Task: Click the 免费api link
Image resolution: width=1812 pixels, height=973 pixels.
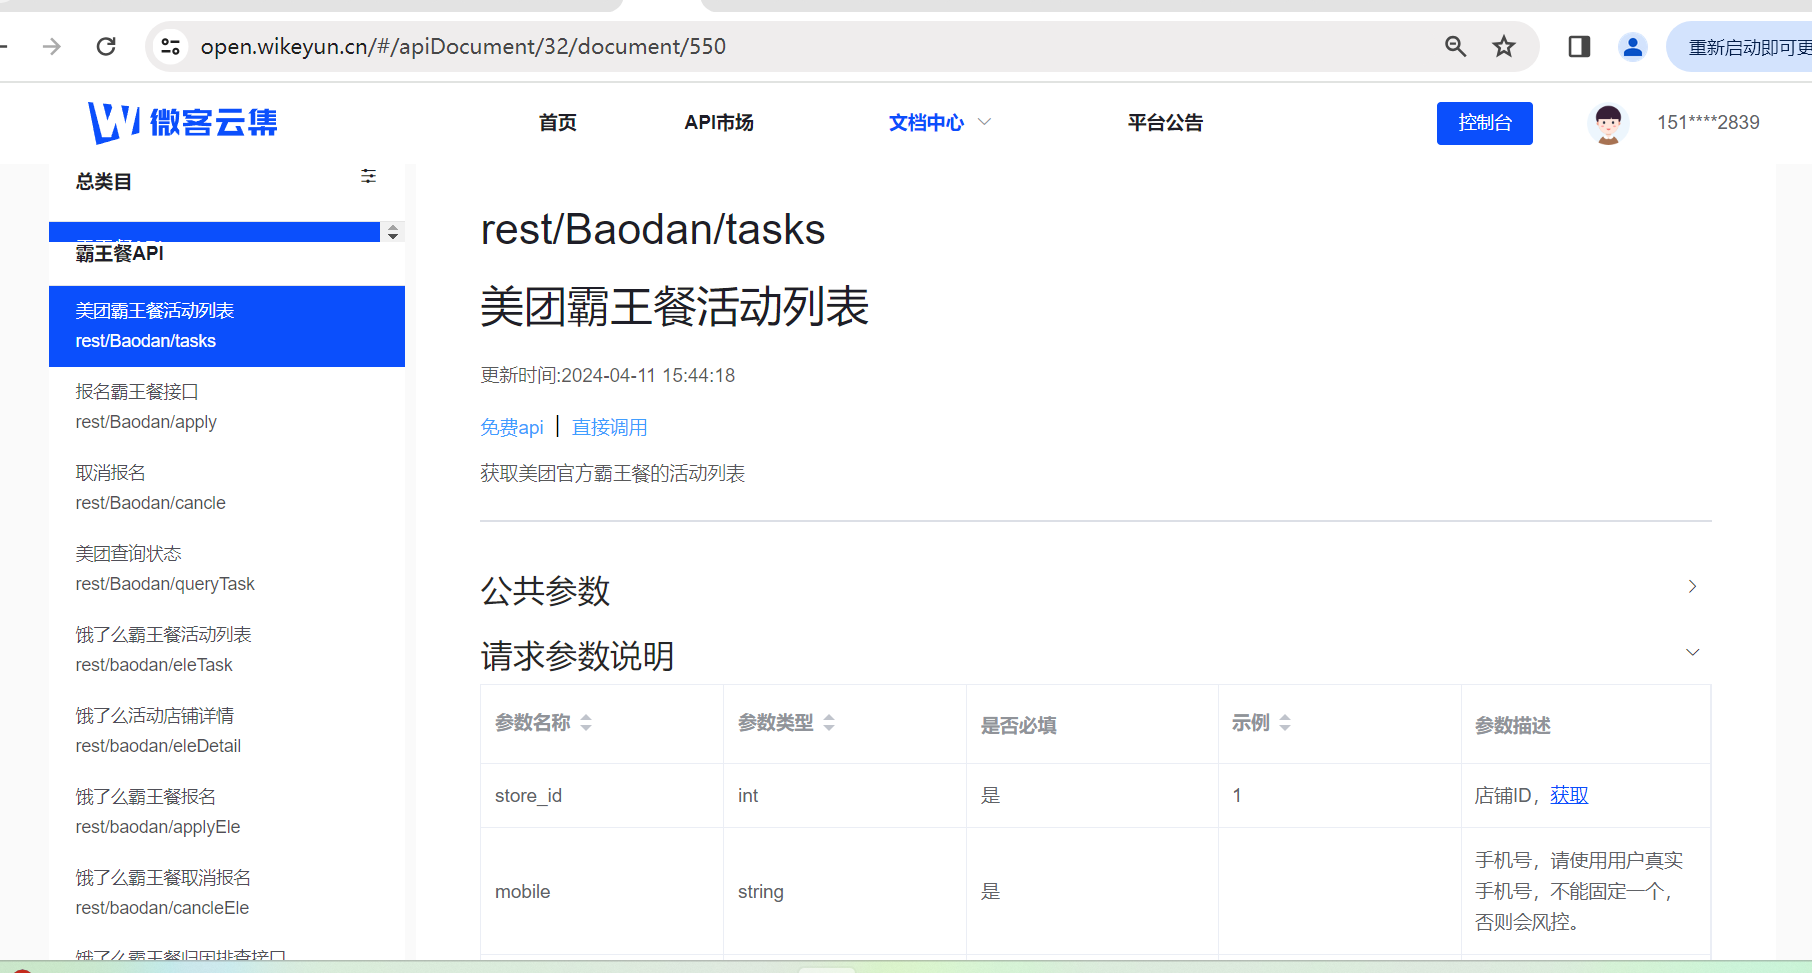Action: click(x=512, y=427)
